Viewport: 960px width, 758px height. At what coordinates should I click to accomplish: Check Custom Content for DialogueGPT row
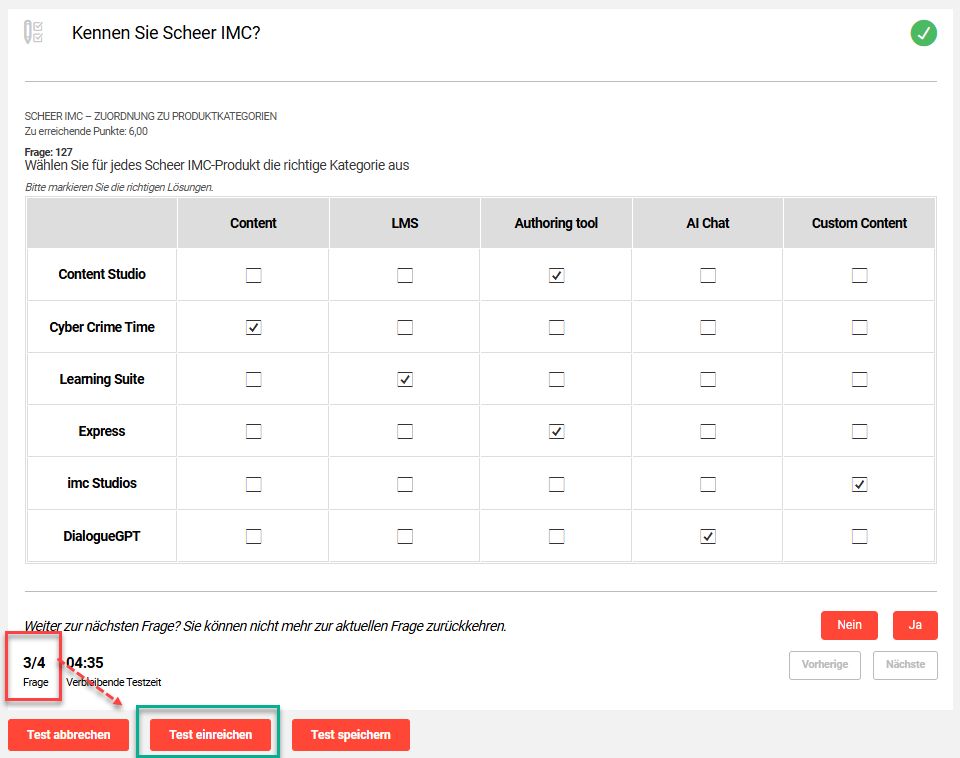[860, 536]
